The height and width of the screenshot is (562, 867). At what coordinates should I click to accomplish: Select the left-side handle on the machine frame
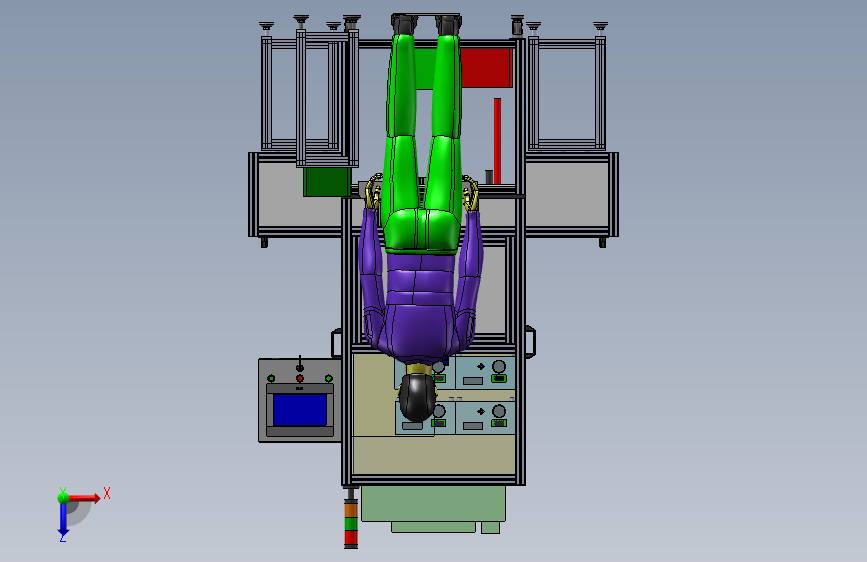pyautogui.click(x=336, y=344)
